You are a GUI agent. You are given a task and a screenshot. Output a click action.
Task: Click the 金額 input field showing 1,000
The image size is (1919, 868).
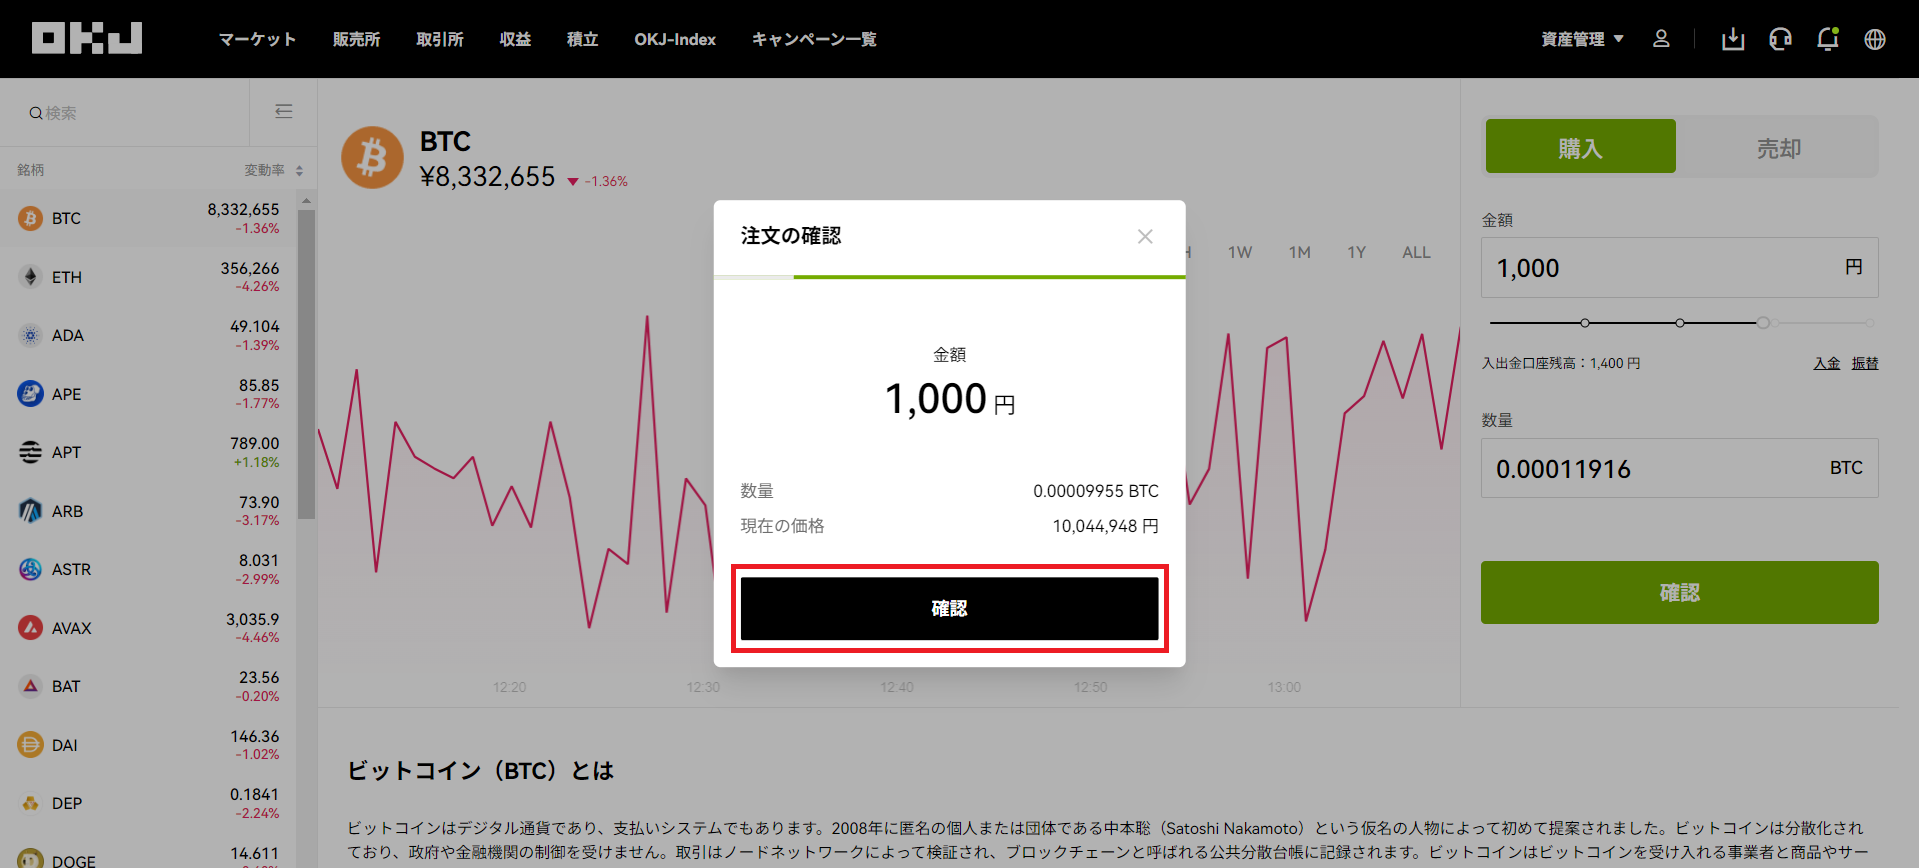click(x=1679, y=267)
